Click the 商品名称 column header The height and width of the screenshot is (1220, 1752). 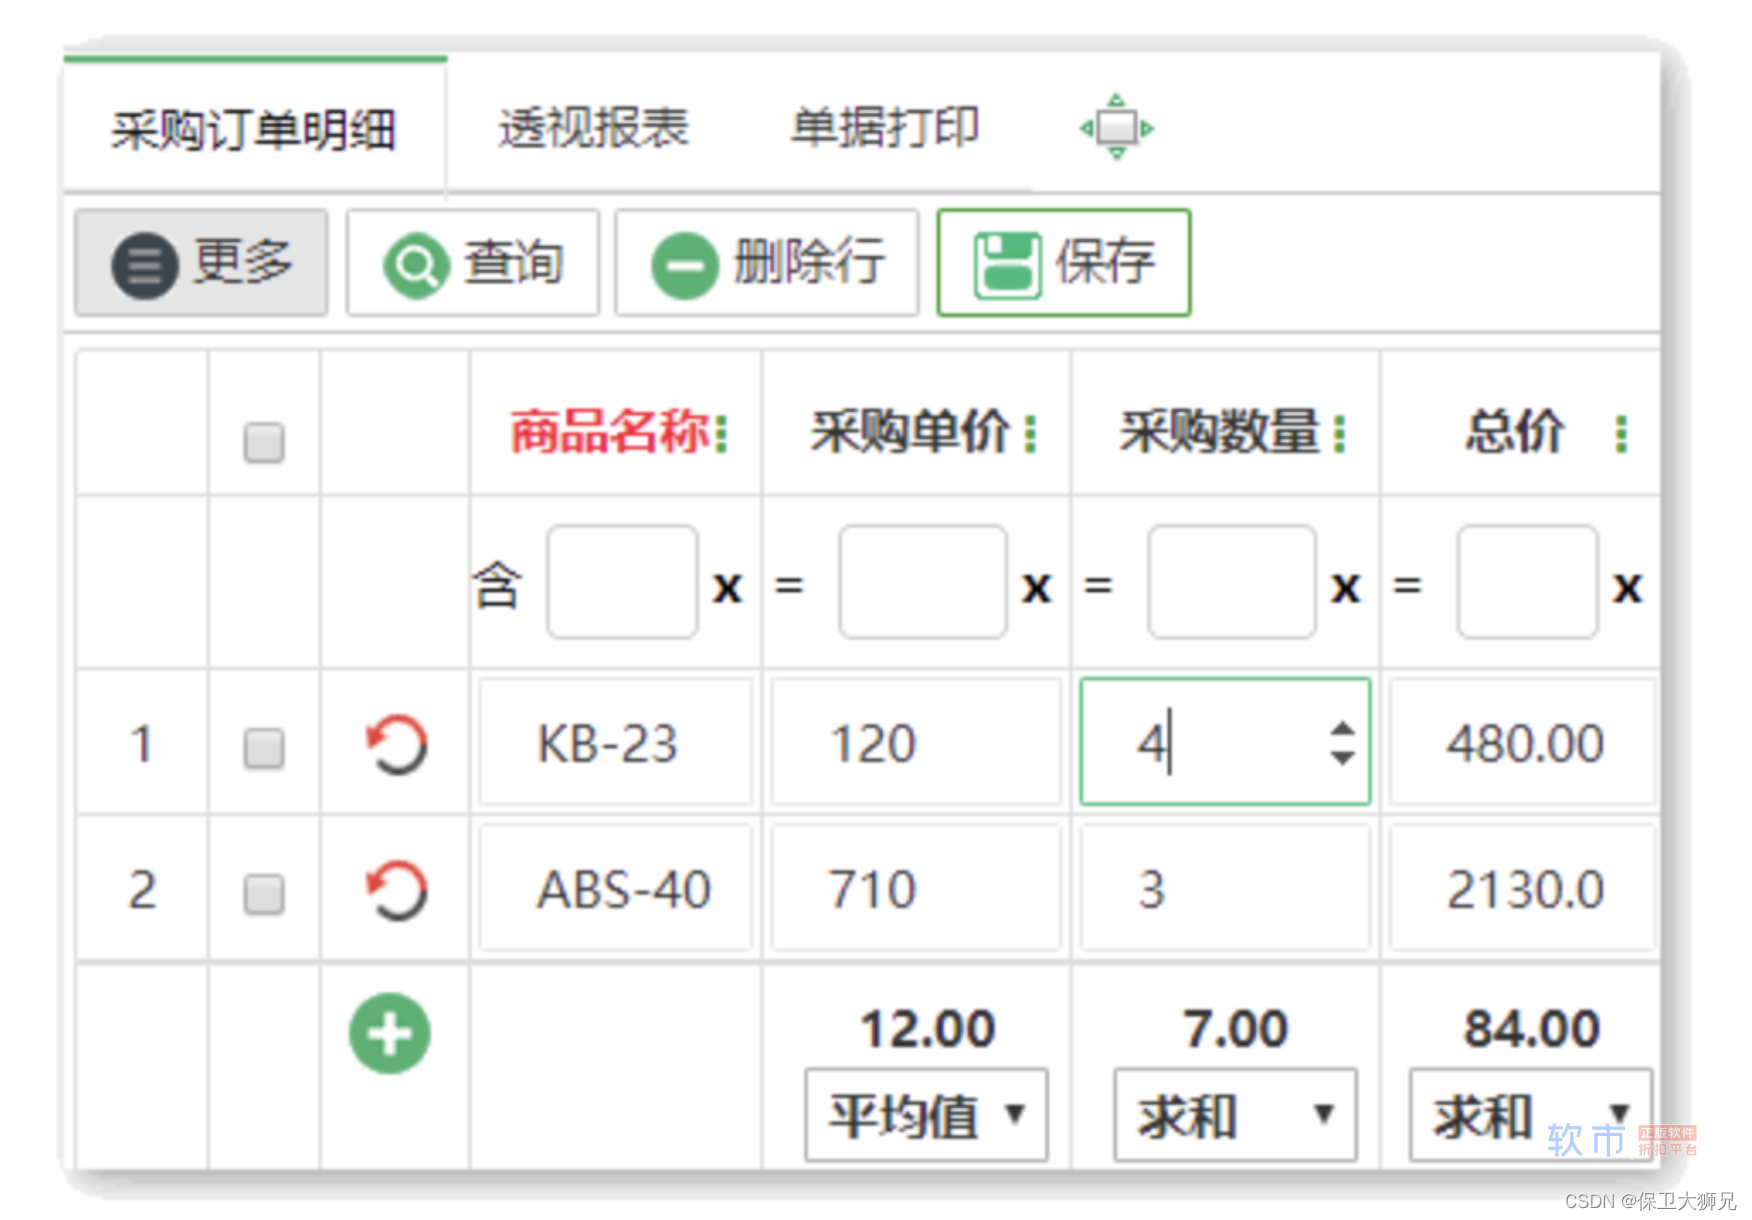click(609, 432)
